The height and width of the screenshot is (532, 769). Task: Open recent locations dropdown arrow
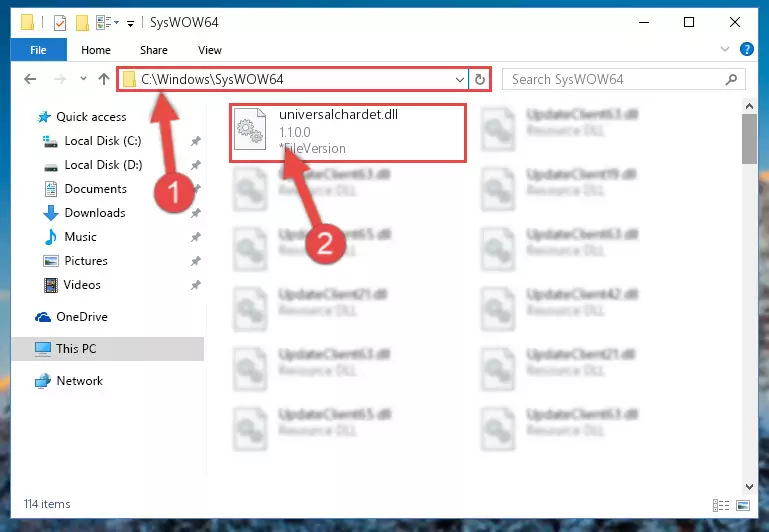83,78
